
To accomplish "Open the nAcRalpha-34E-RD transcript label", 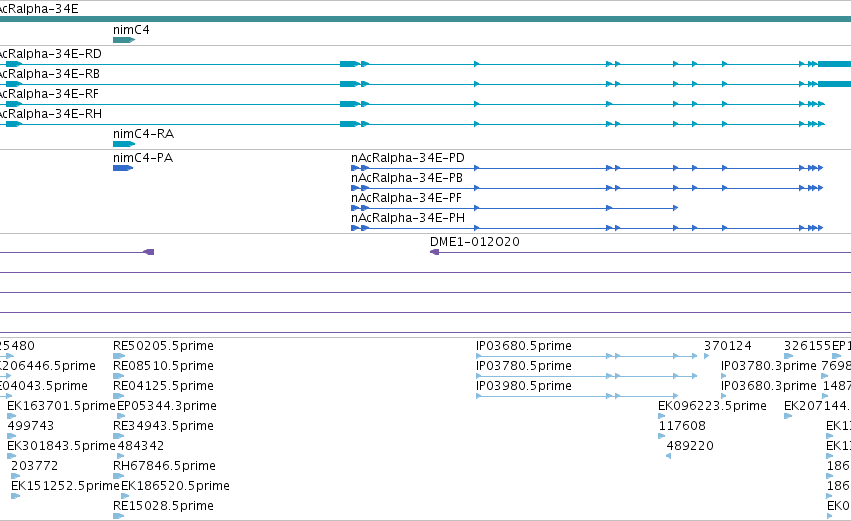I will click(50, 54).
